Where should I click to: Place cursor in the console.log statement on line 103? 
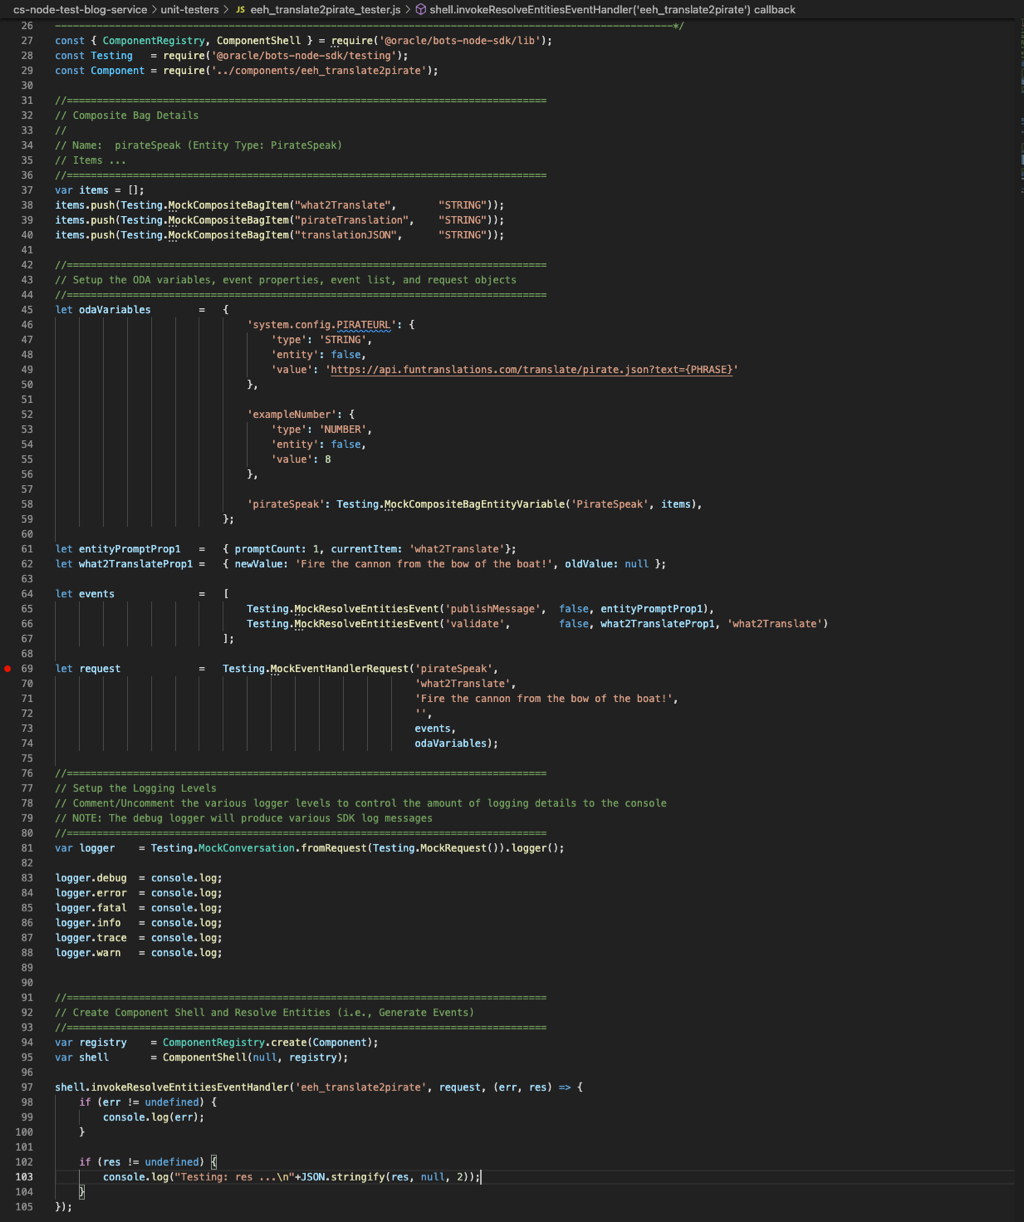290,1177
